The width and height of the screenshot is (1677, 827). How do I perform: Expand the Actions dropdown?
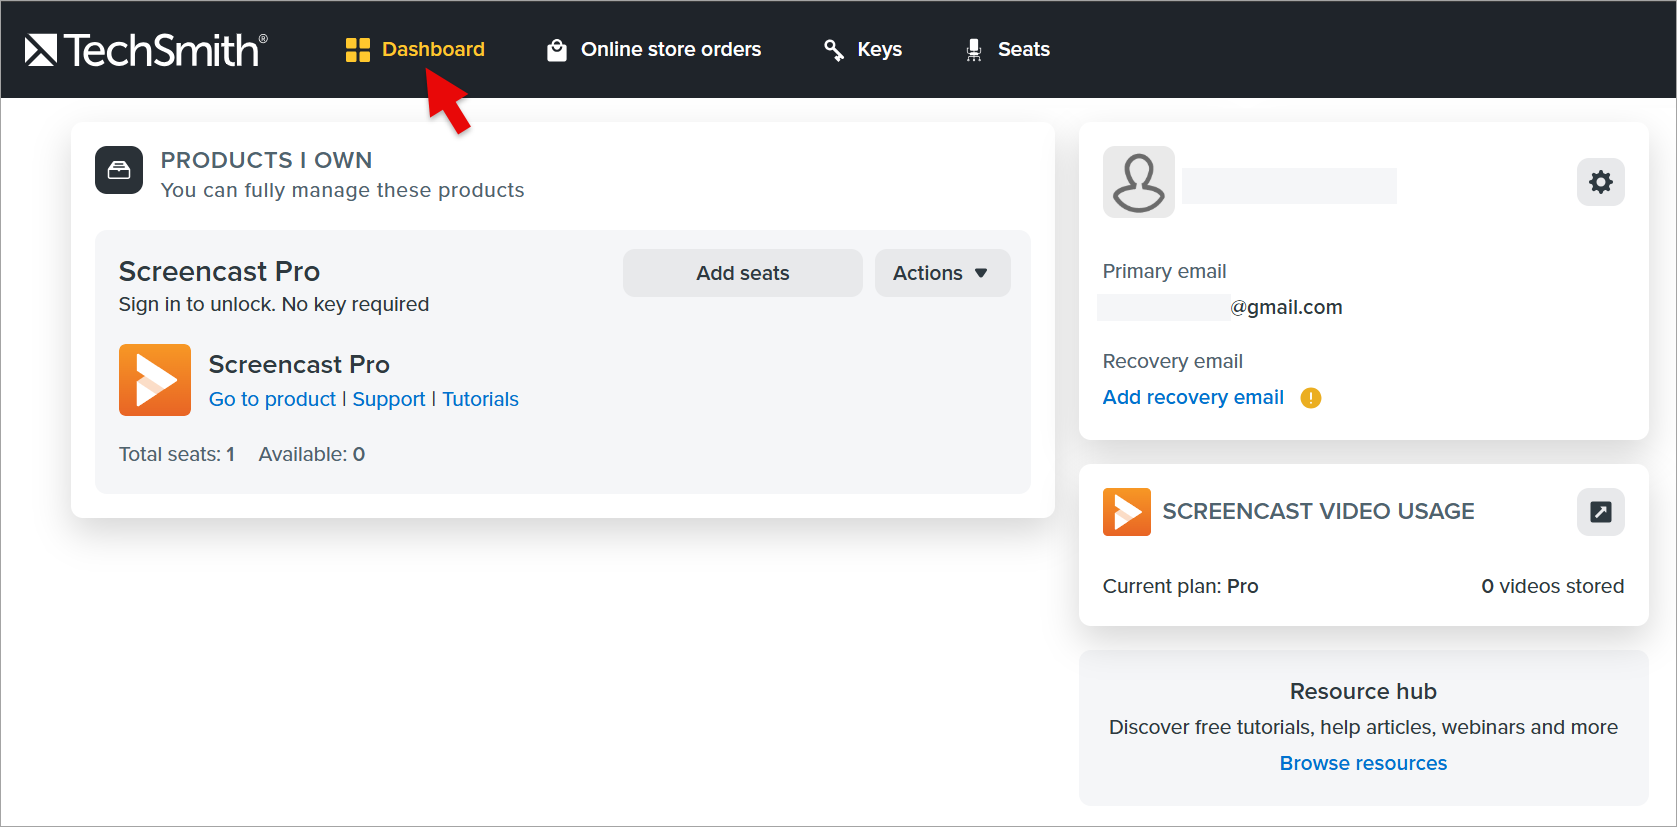pyautogui.click(x=943, y=273)
